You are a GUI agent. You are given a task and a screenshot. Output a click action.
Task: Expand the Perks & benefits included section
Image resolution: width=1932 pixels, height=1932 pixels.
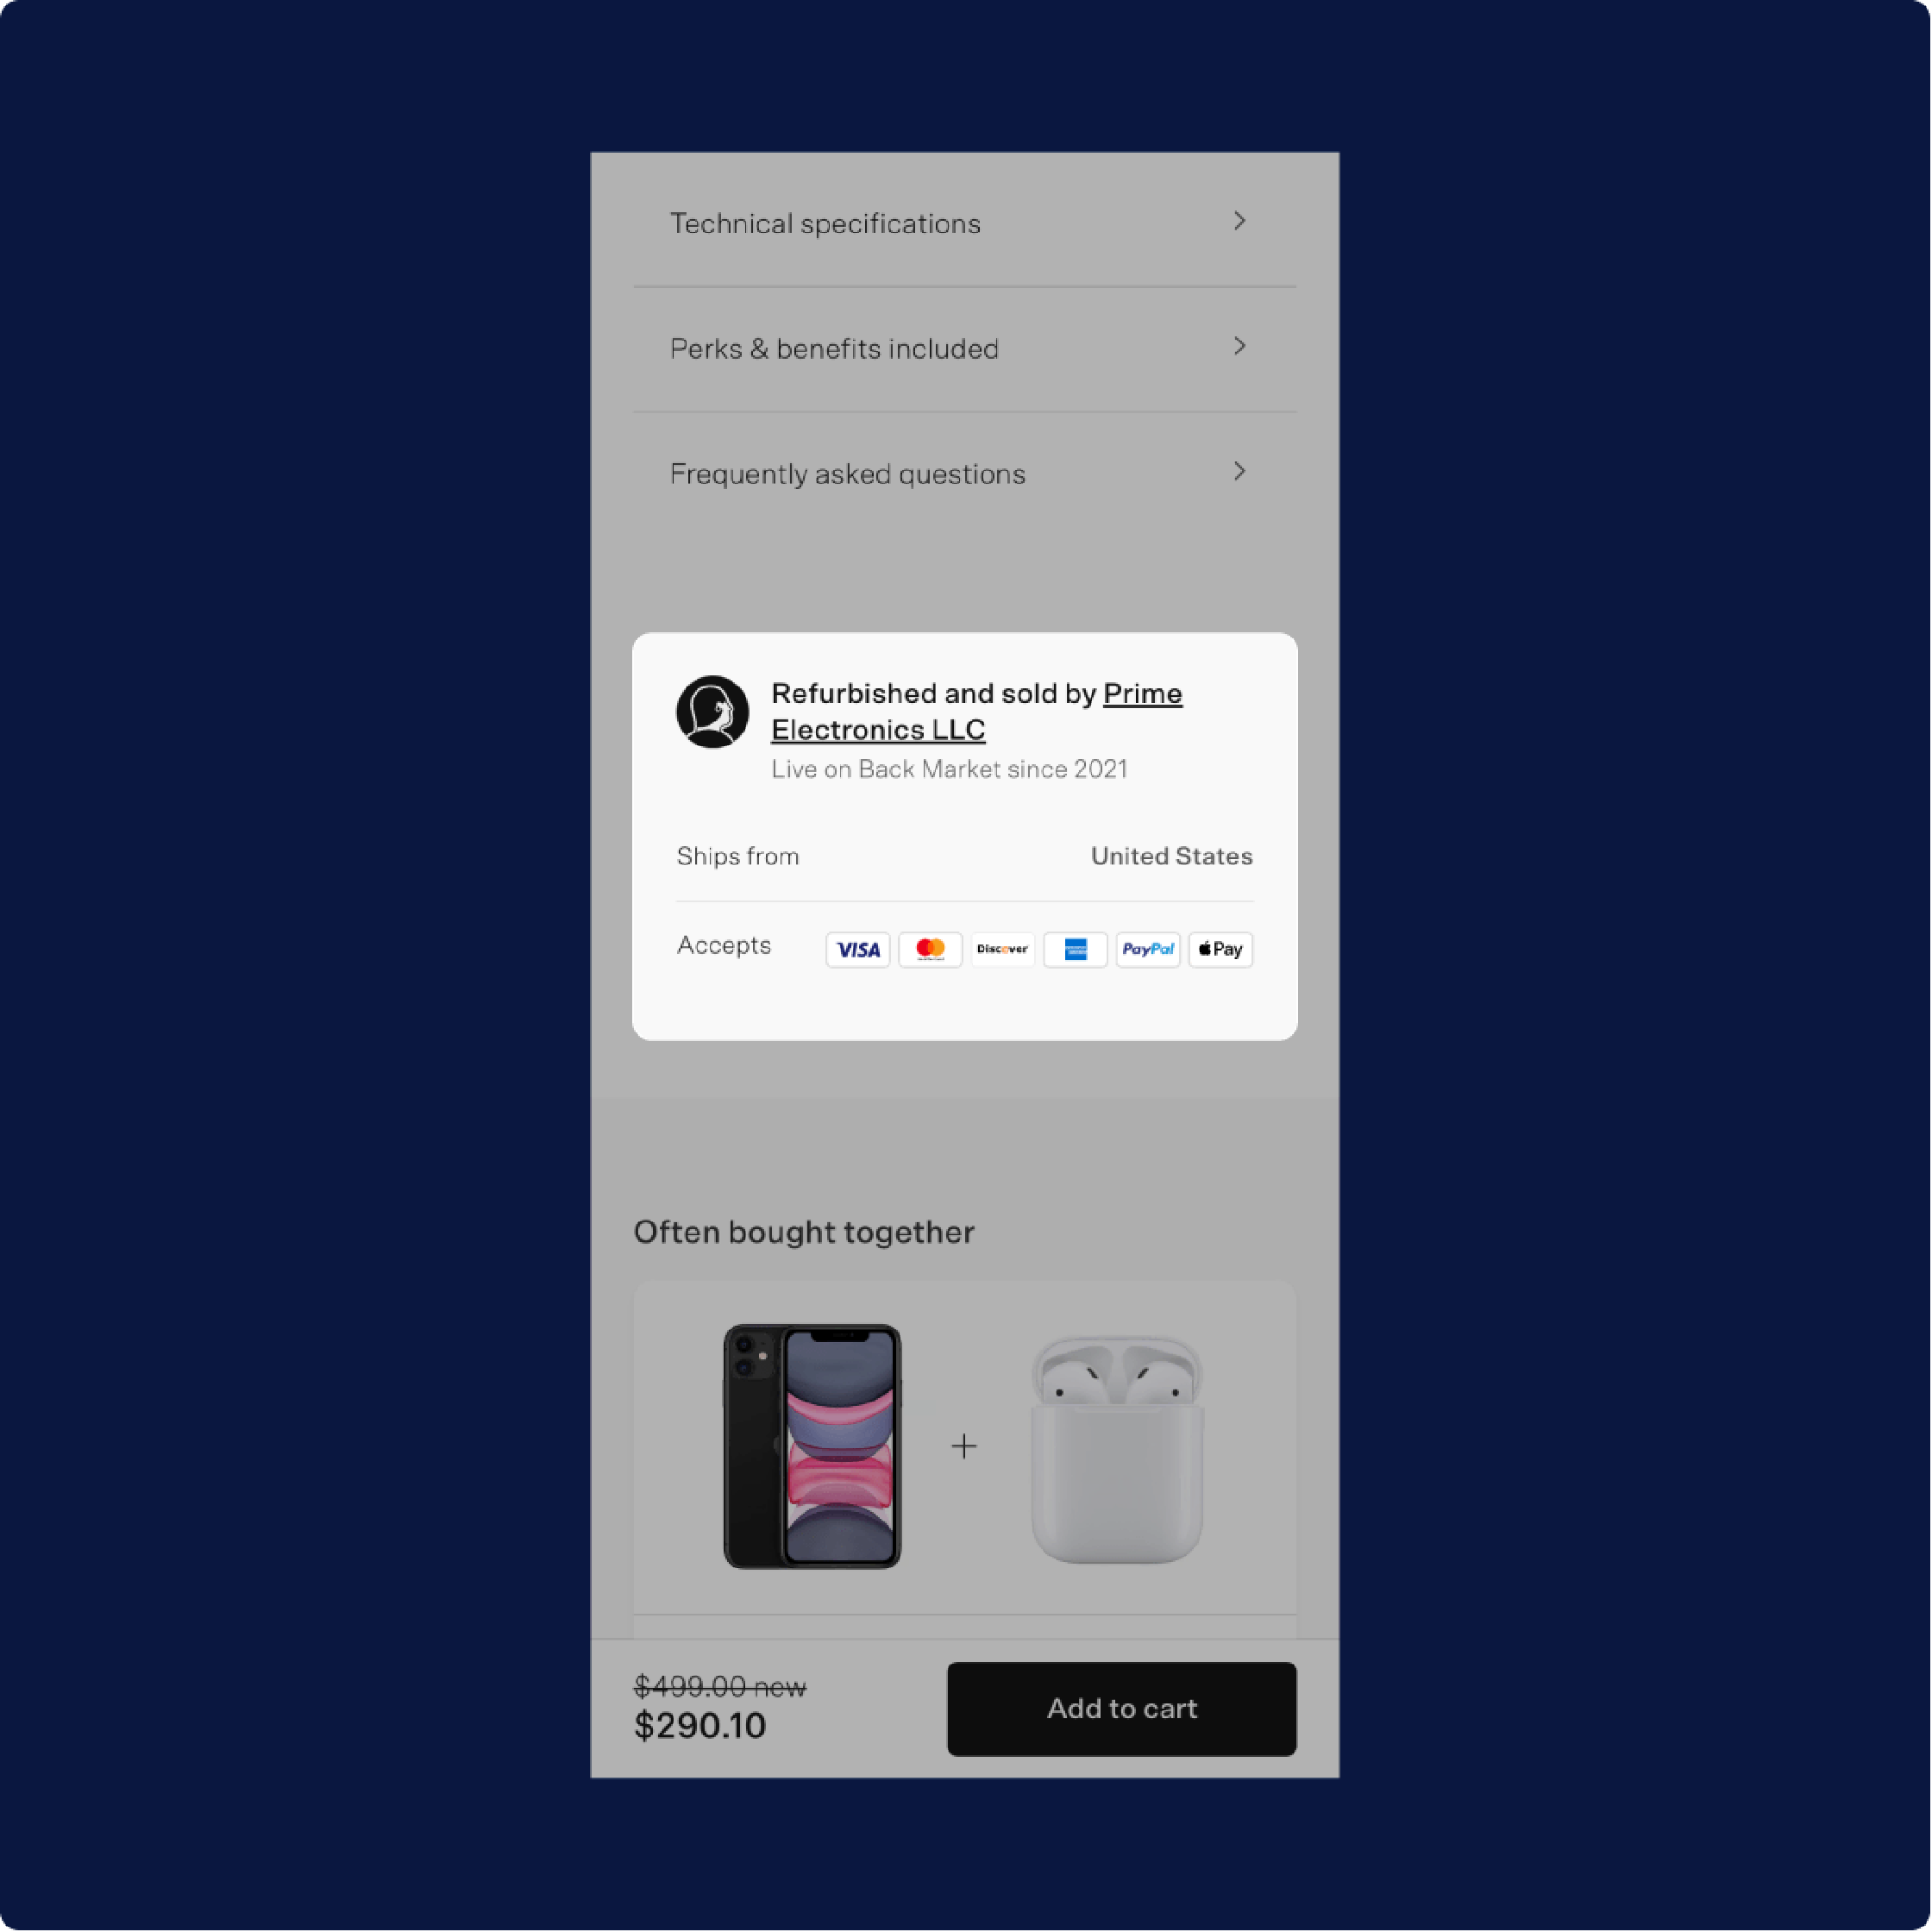click(x=964, y=348)
